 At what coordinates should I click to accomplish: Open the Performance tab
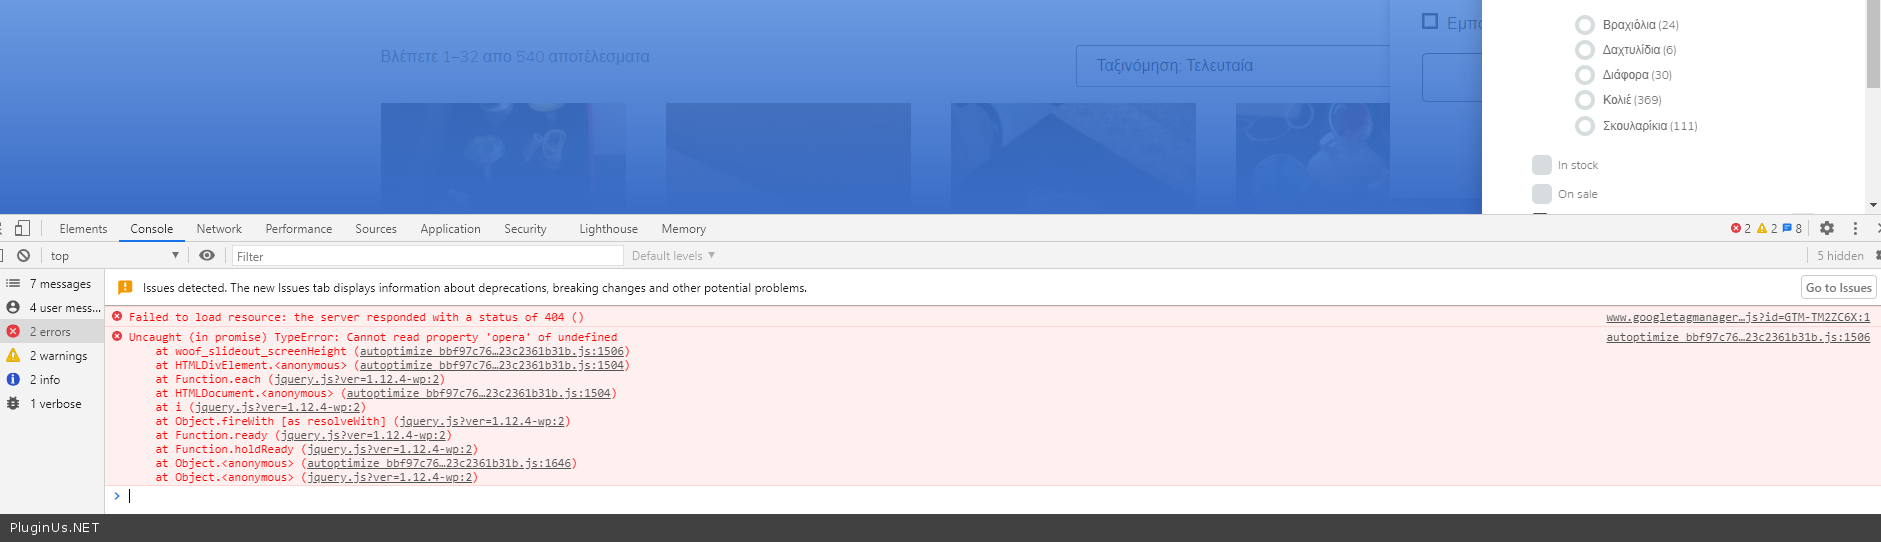[298, 229]
